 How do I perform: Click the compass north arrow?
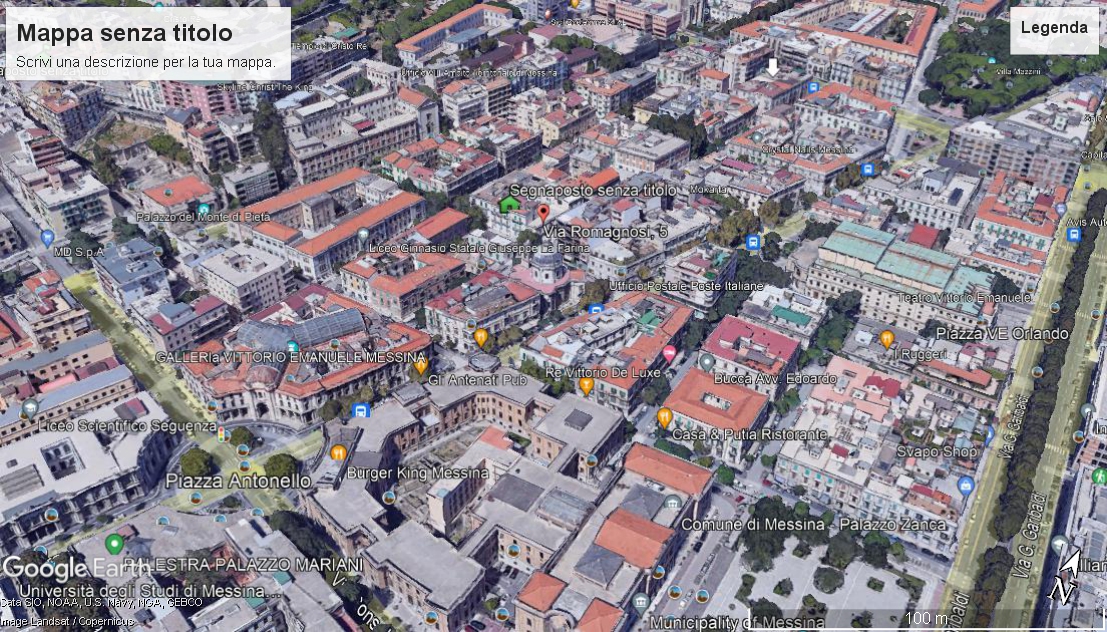1067,576
